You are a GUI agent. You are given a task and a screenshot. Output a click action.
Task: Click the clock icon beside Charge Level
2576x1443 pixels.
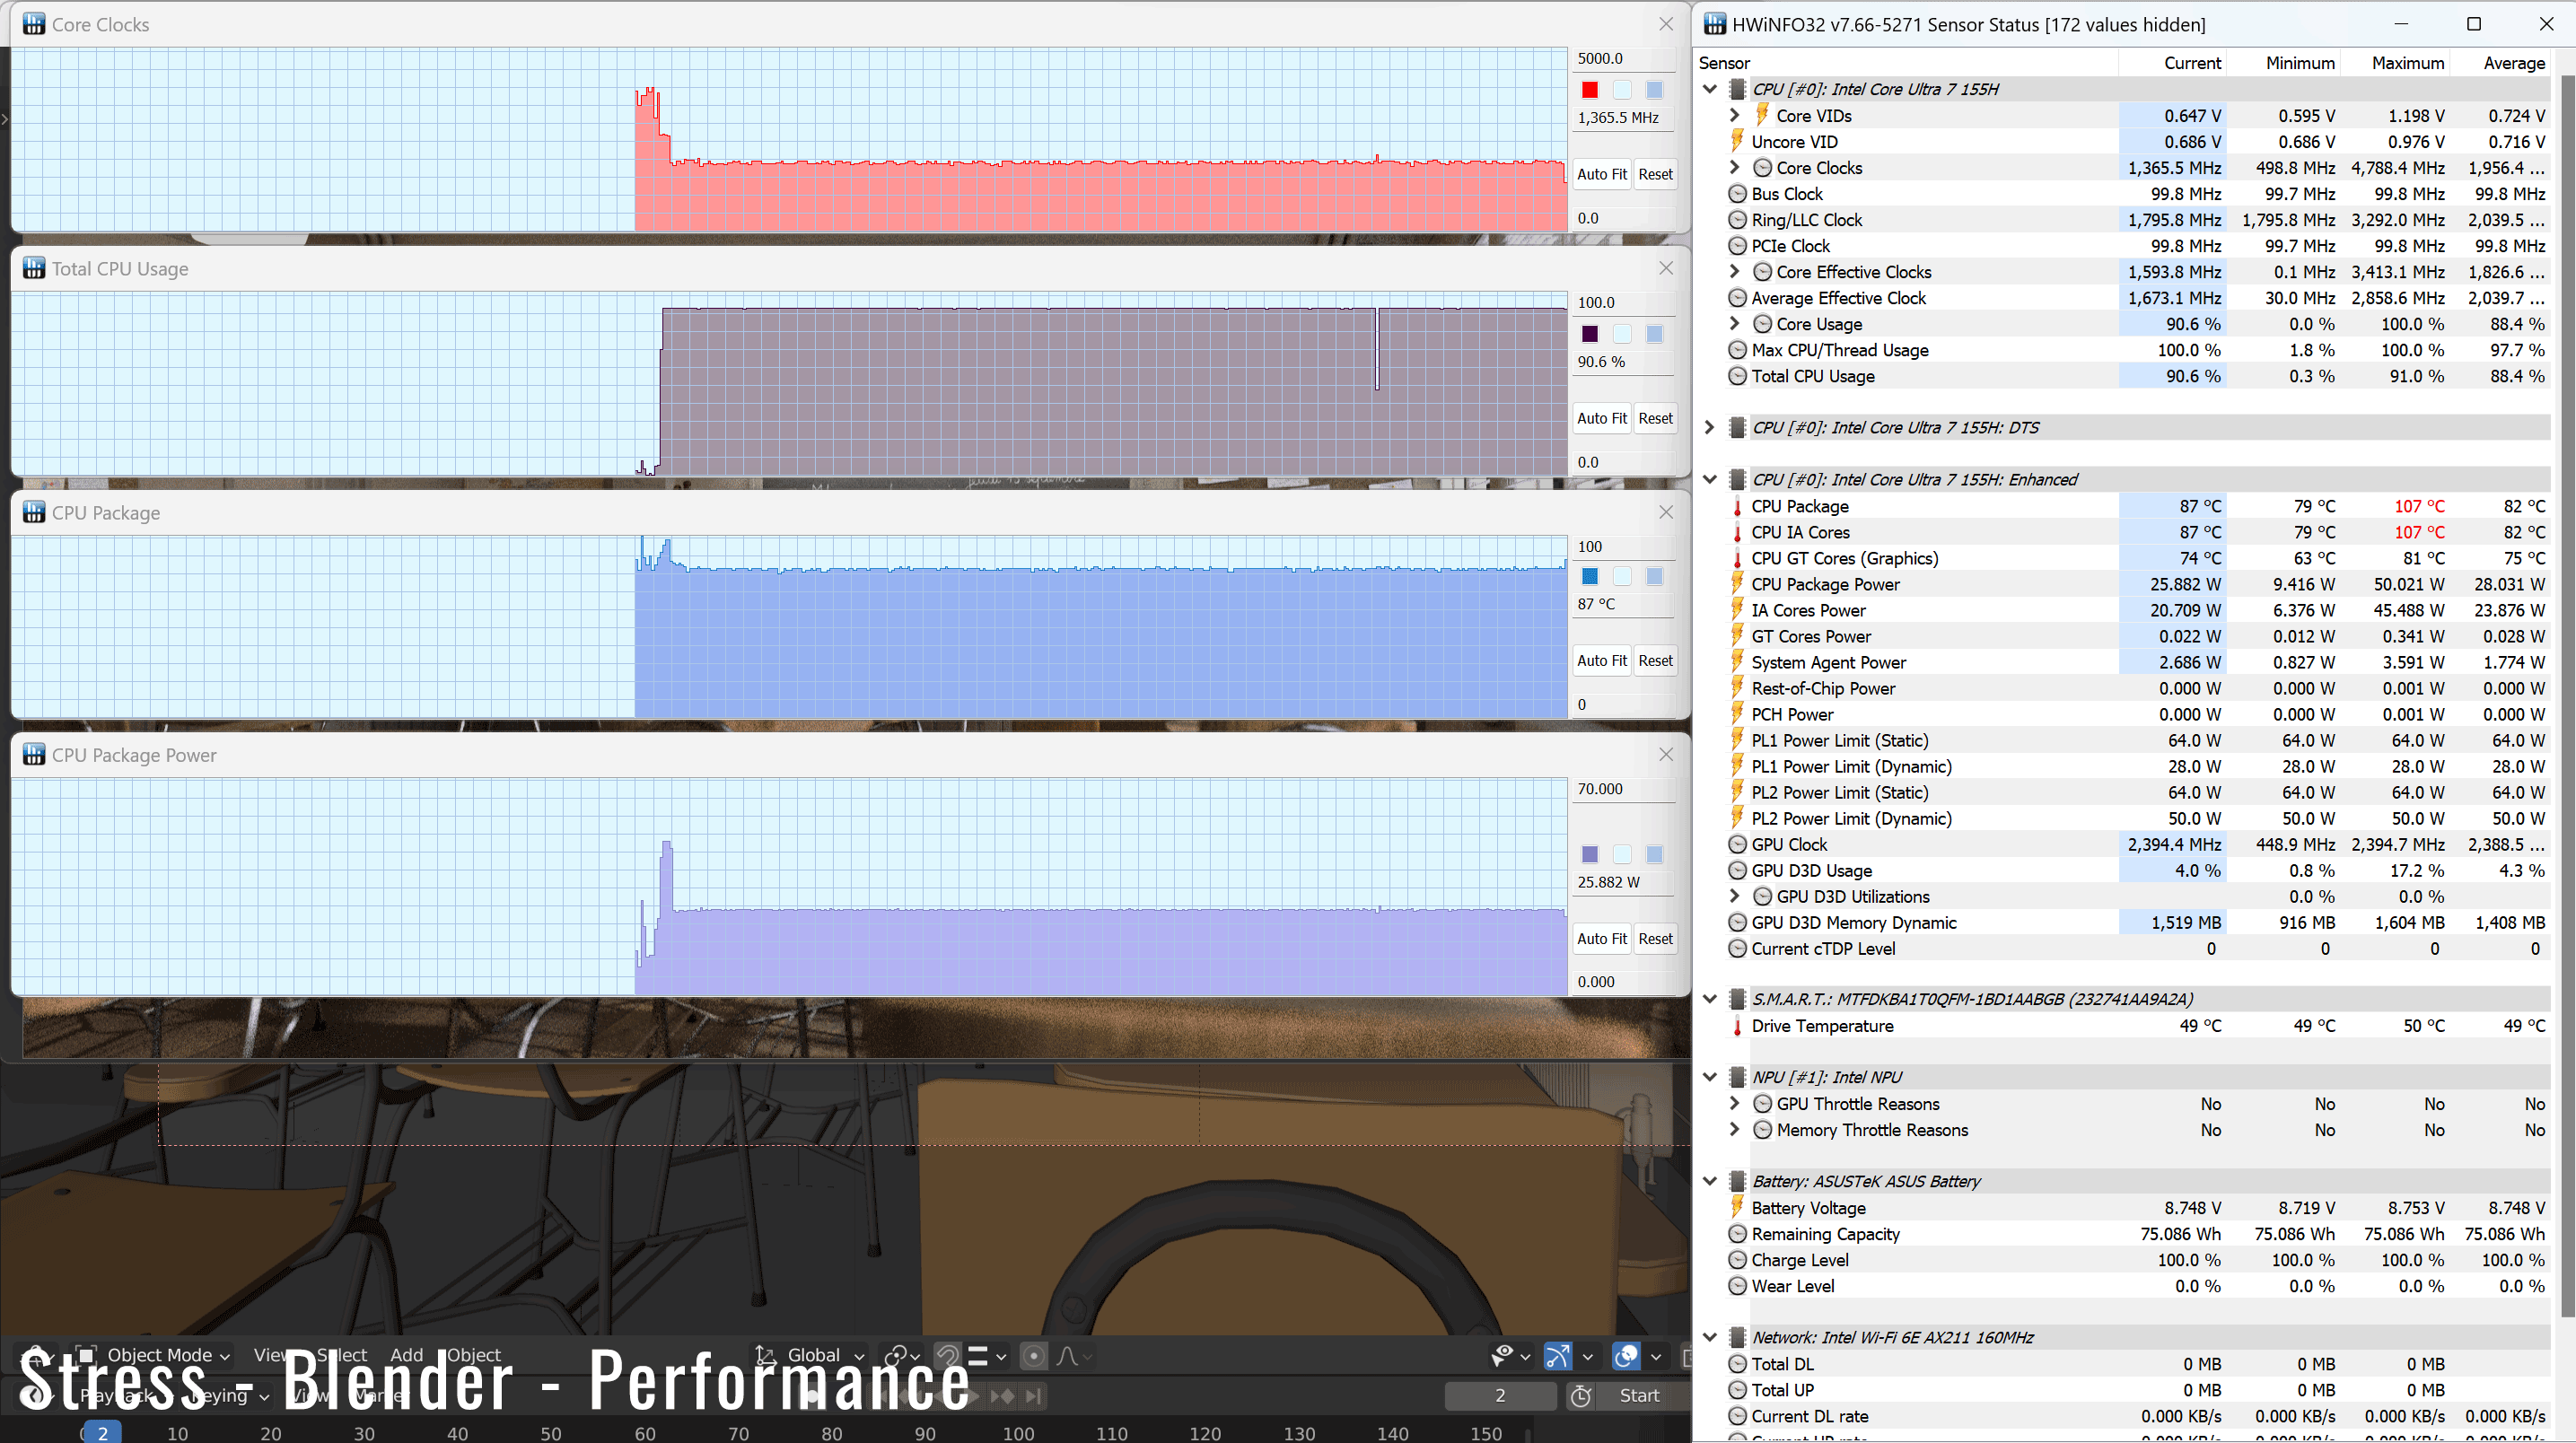1737,1260
